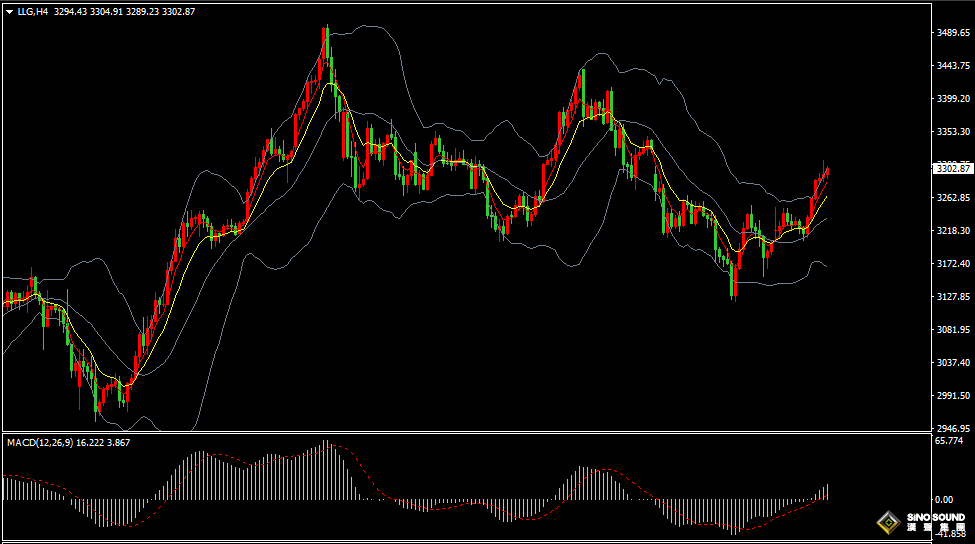975x544 pixels.
Task: Click the Sino Sound diamond logo icon
Action: [886, 521]
